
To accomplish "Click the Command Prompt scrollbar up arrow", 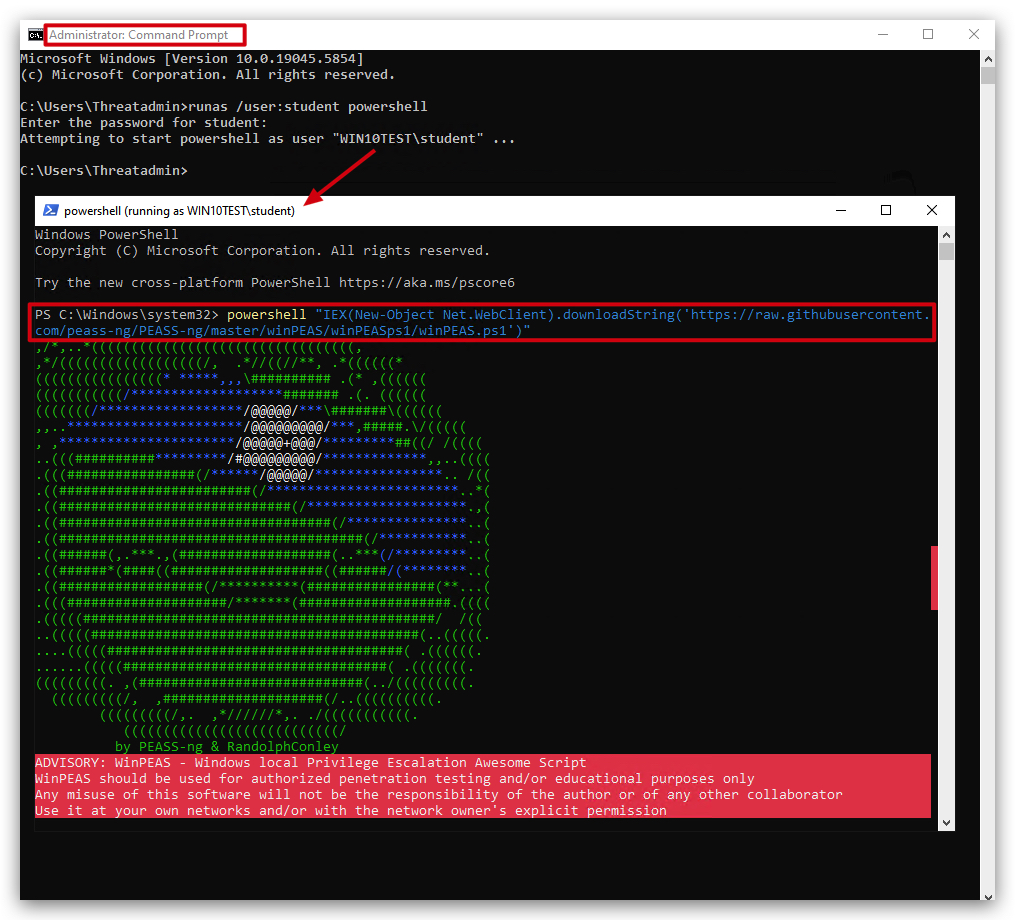I will click(x=988, y=59).
